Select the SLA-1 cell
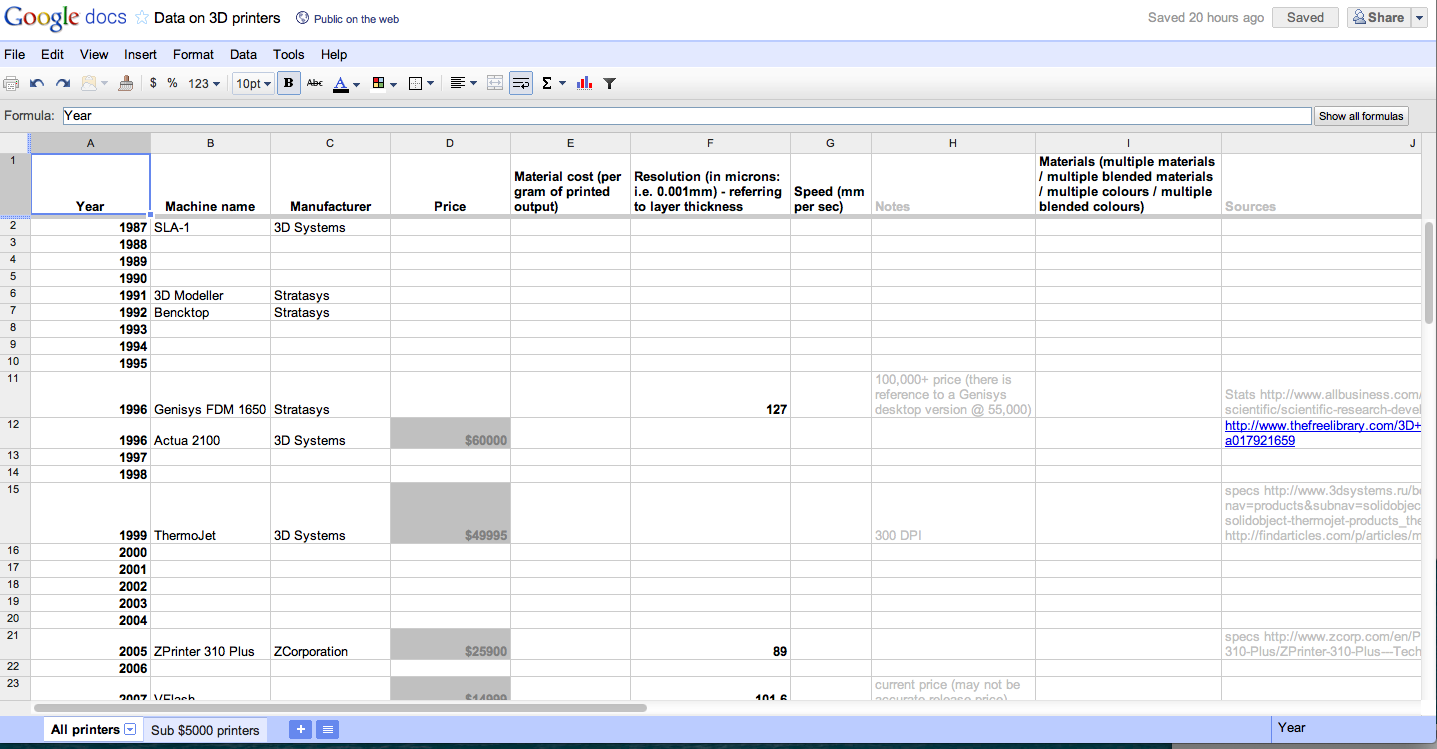This screenshot has height=749, width=1437. [x=210, y=227]
